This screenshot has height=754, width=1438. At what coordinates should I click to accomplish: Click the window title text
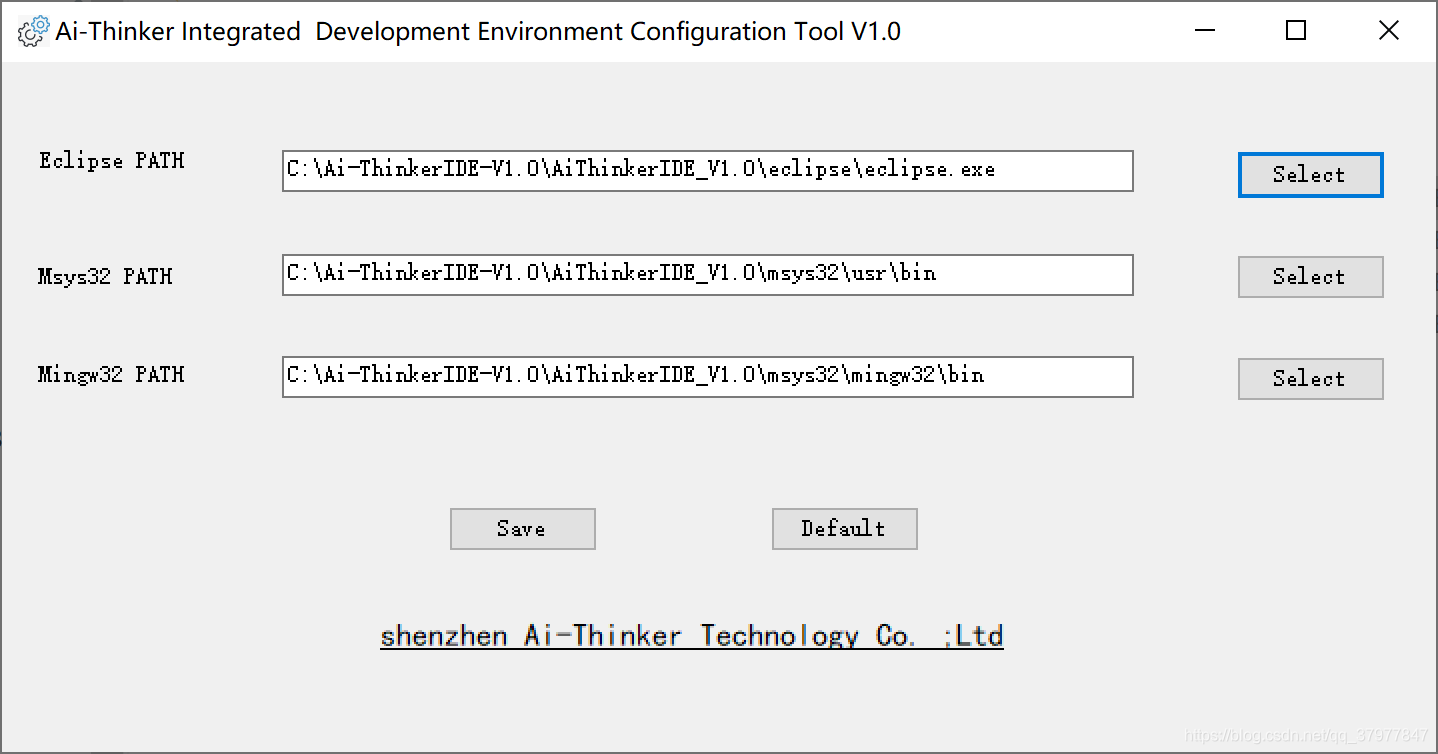pos(478,31)
